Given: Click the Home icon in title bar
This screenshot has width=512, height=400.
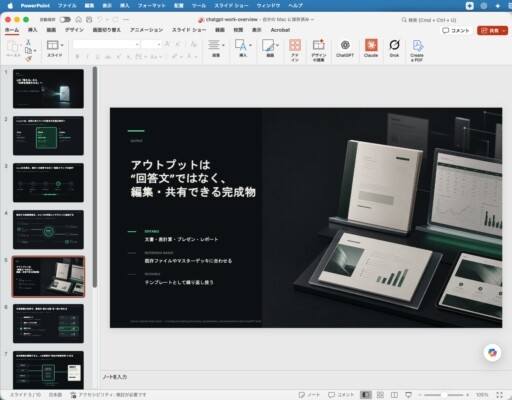Looking at the screenshot, I should pos(78,19).
